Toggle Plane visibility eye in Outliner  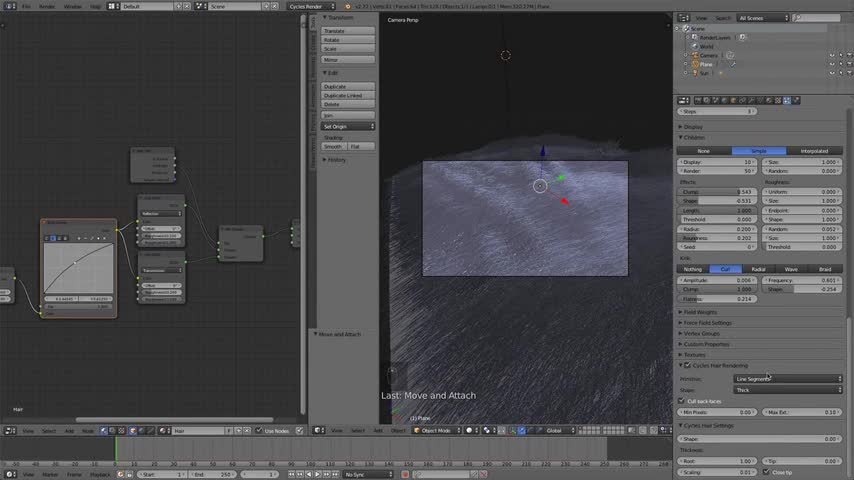coord(832,64)
